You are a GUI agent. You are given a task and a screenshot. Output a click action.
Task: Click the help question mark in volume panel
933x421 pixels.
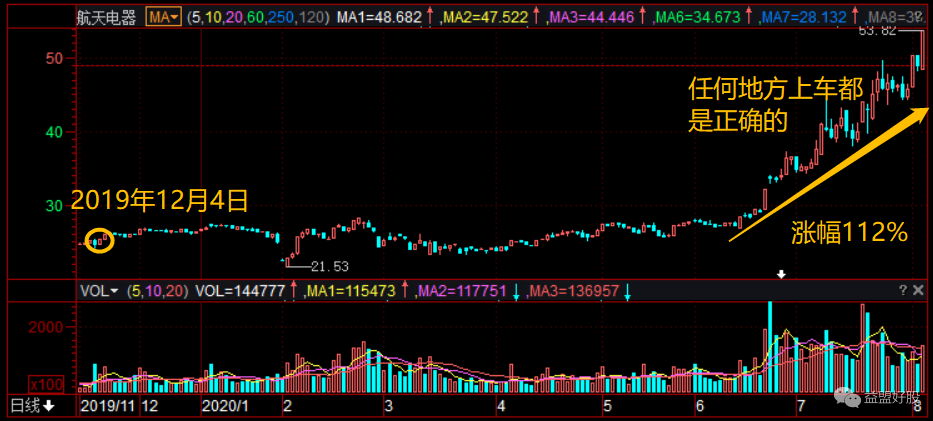902,290
